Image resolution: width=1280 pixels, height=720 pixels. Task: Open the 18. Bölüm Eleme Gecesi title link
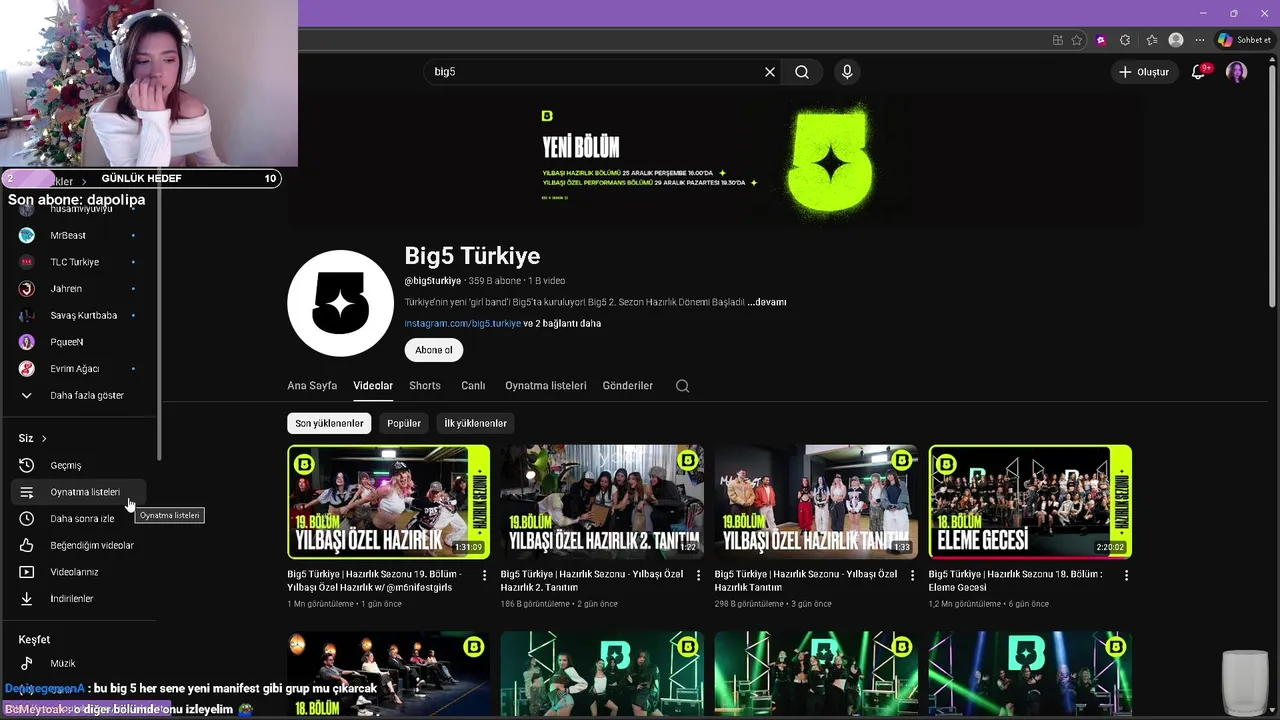point(1016,581)
